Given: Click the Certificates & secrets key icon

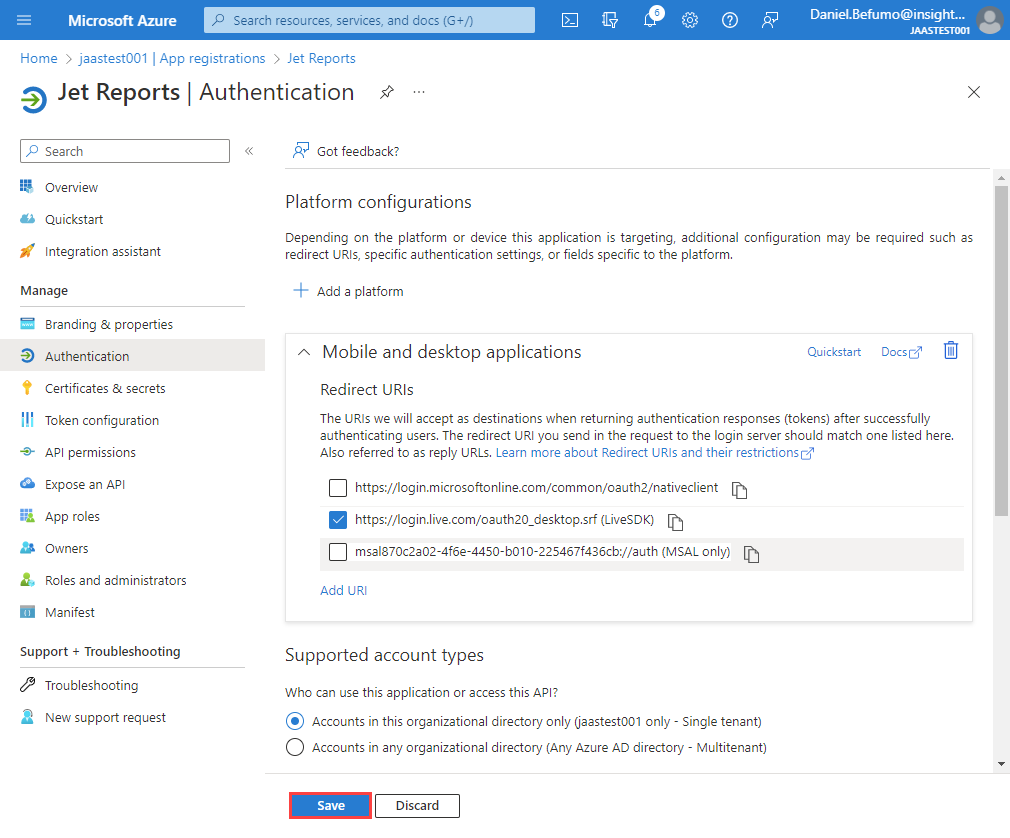Looking at the screenshot, I should pyautogui.click(x=27, y=388).
